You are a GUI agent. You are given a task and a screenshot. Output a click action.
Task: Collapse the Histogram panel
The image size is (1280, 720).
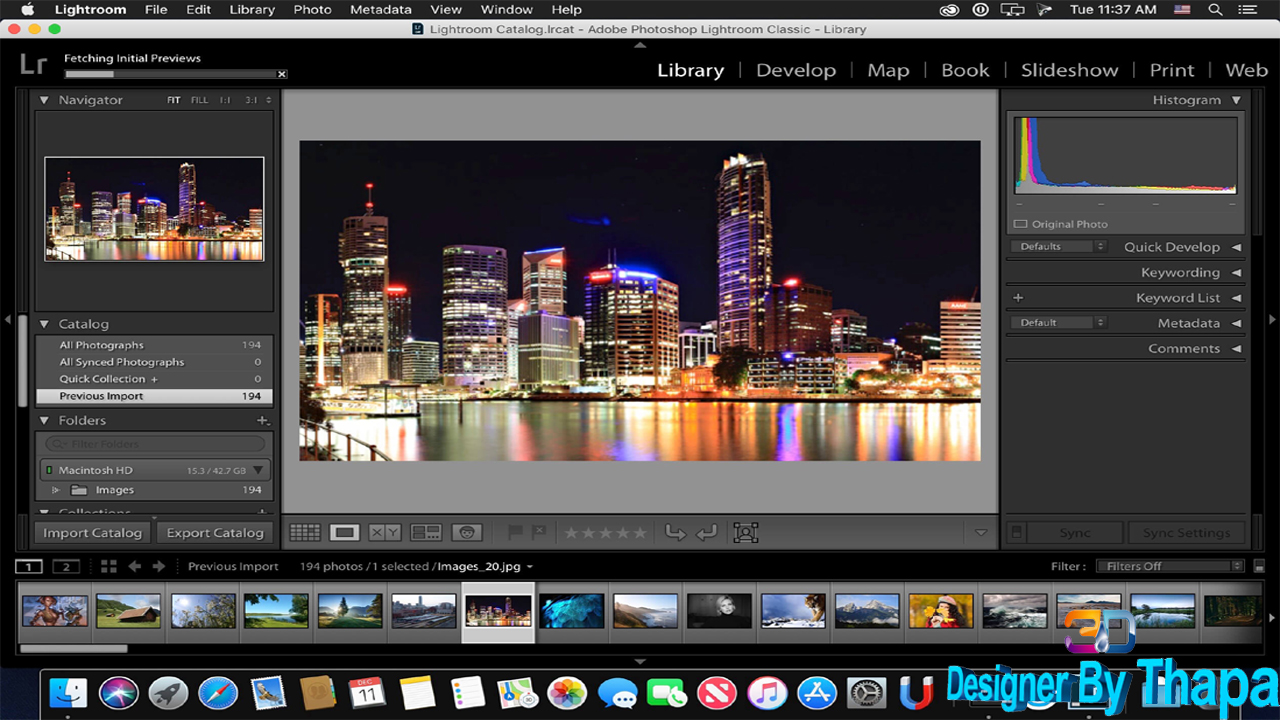(1236, 100)
